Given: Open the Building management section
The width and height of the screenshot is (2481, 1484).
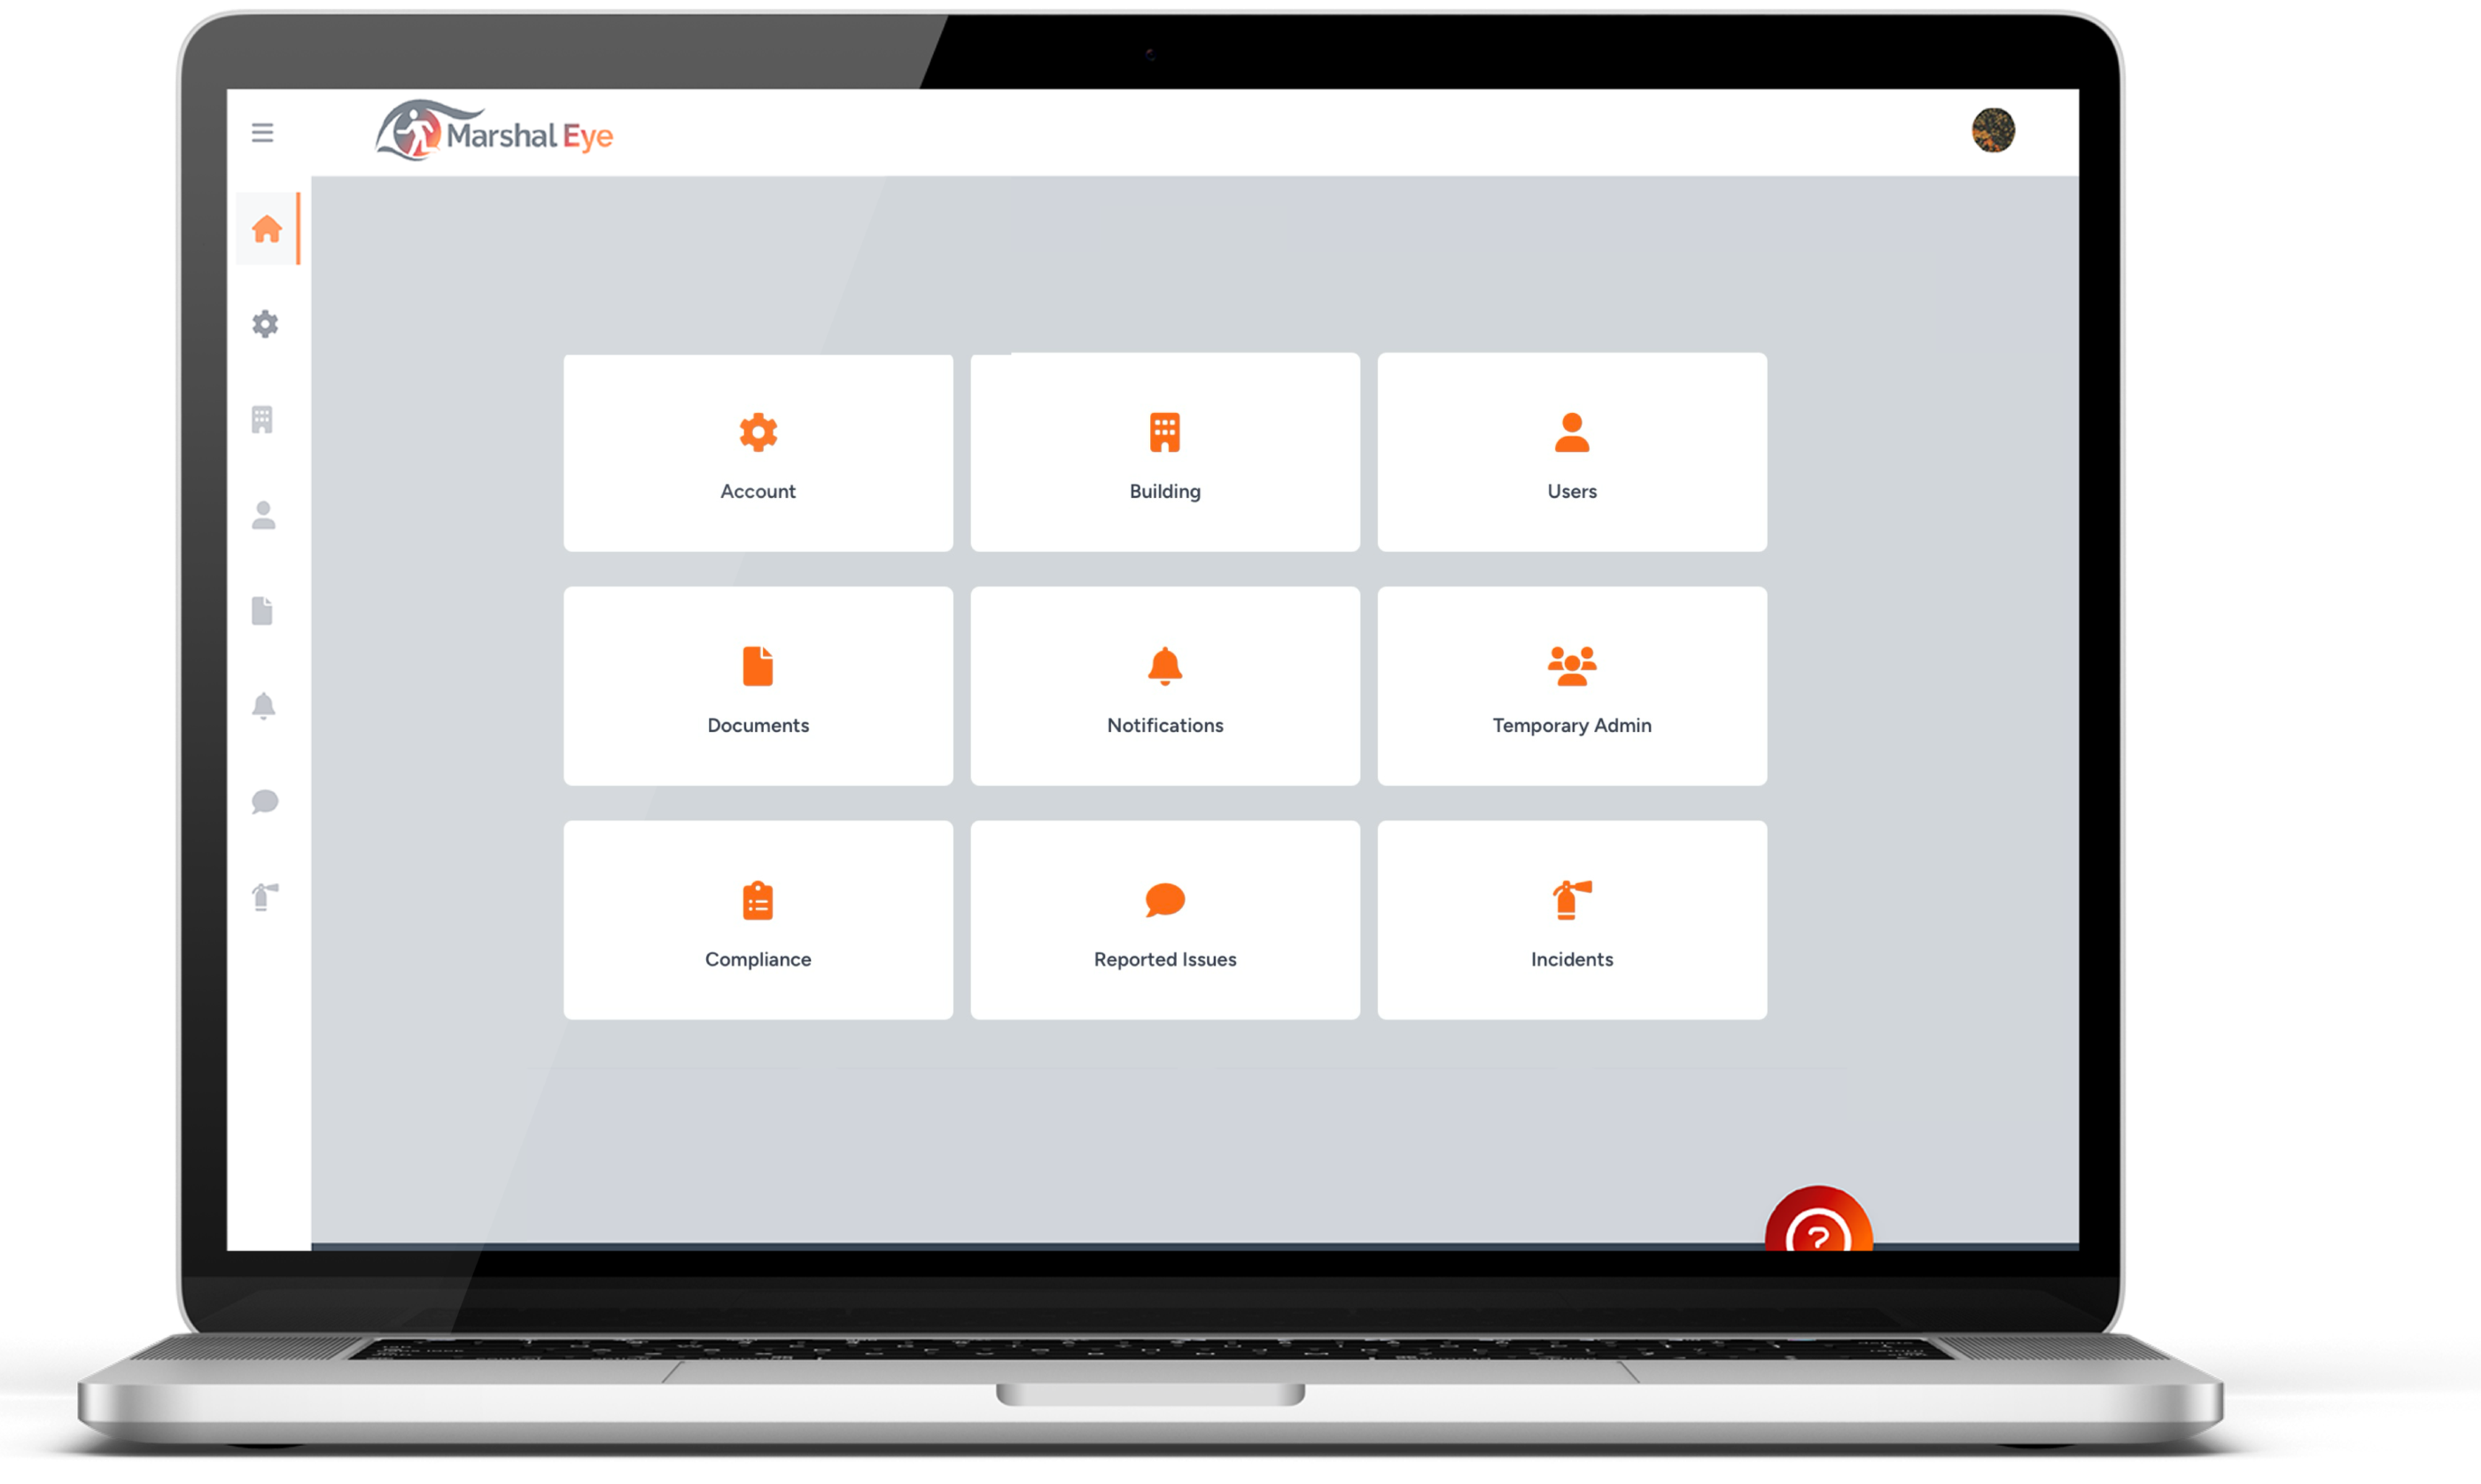Looking at the screenshot, I should click(1163, 450).
